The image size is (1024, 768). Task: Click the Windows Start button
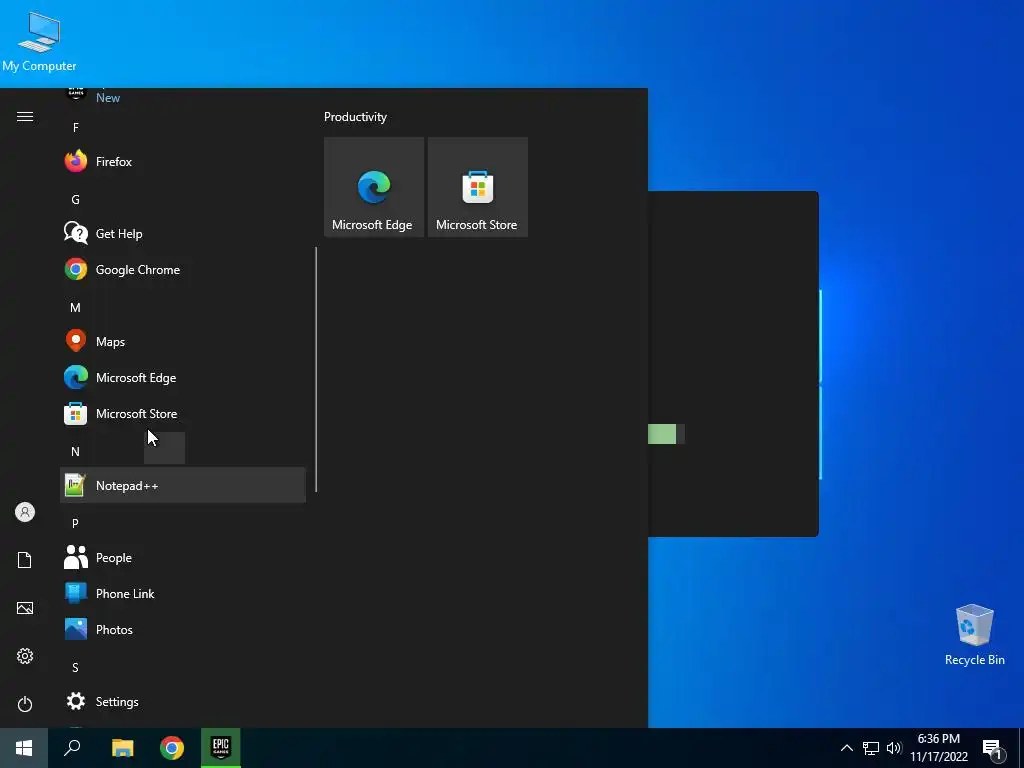coord(24,748)
